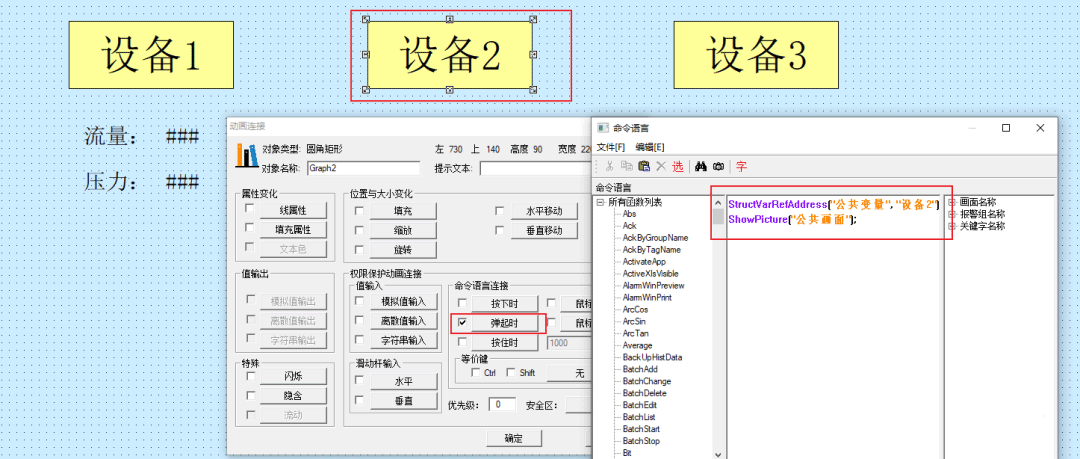This screenshot has width=1080, height=459.
Task: Uncheck the 弹起时 checkbox
Action: pyautogui.click(x=462, y=322)
